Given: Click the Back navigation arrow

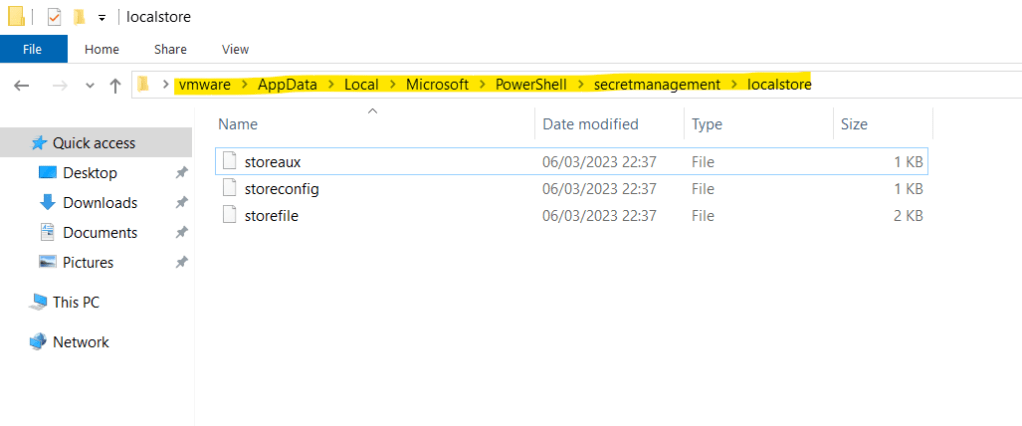Looking at the screenshot, I should (x=21, y=86).
